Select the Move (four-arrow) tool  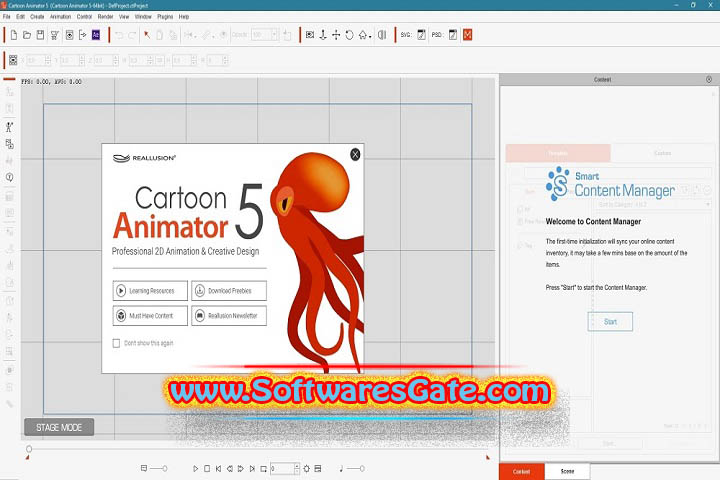[x=336, y=35]
